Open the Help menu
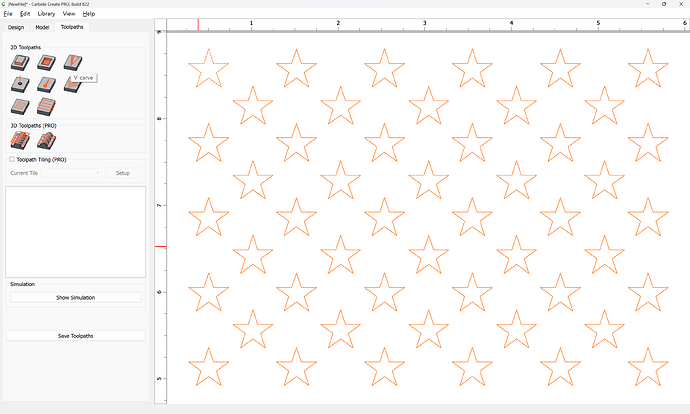 coord(89,14)
